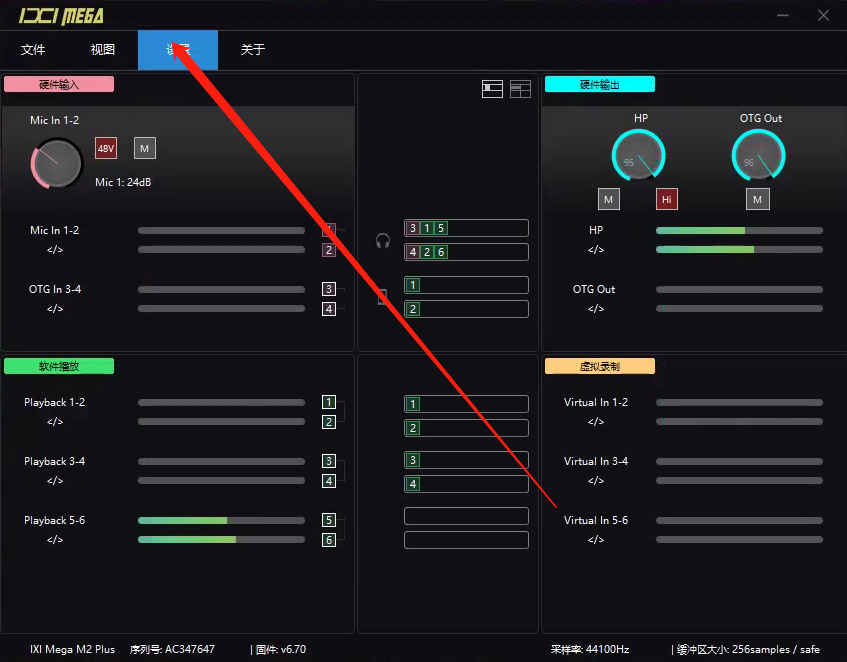
Task: Click 缓冲区大小: 256samples / safe status
Action: click(748, 649)
